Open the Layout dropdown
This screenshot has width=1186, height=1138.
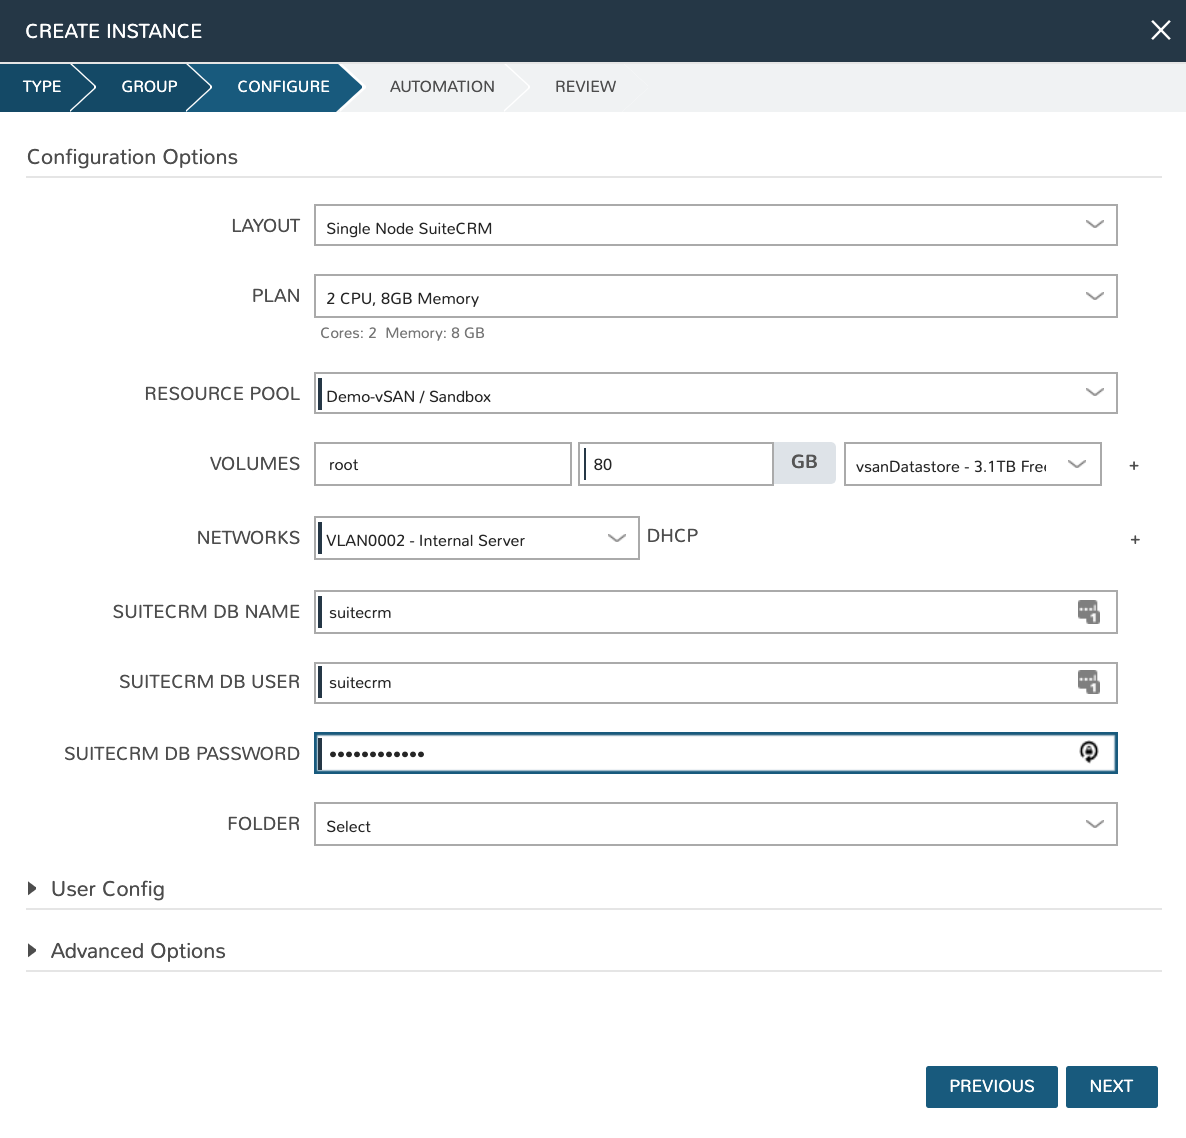click(715, 226)
